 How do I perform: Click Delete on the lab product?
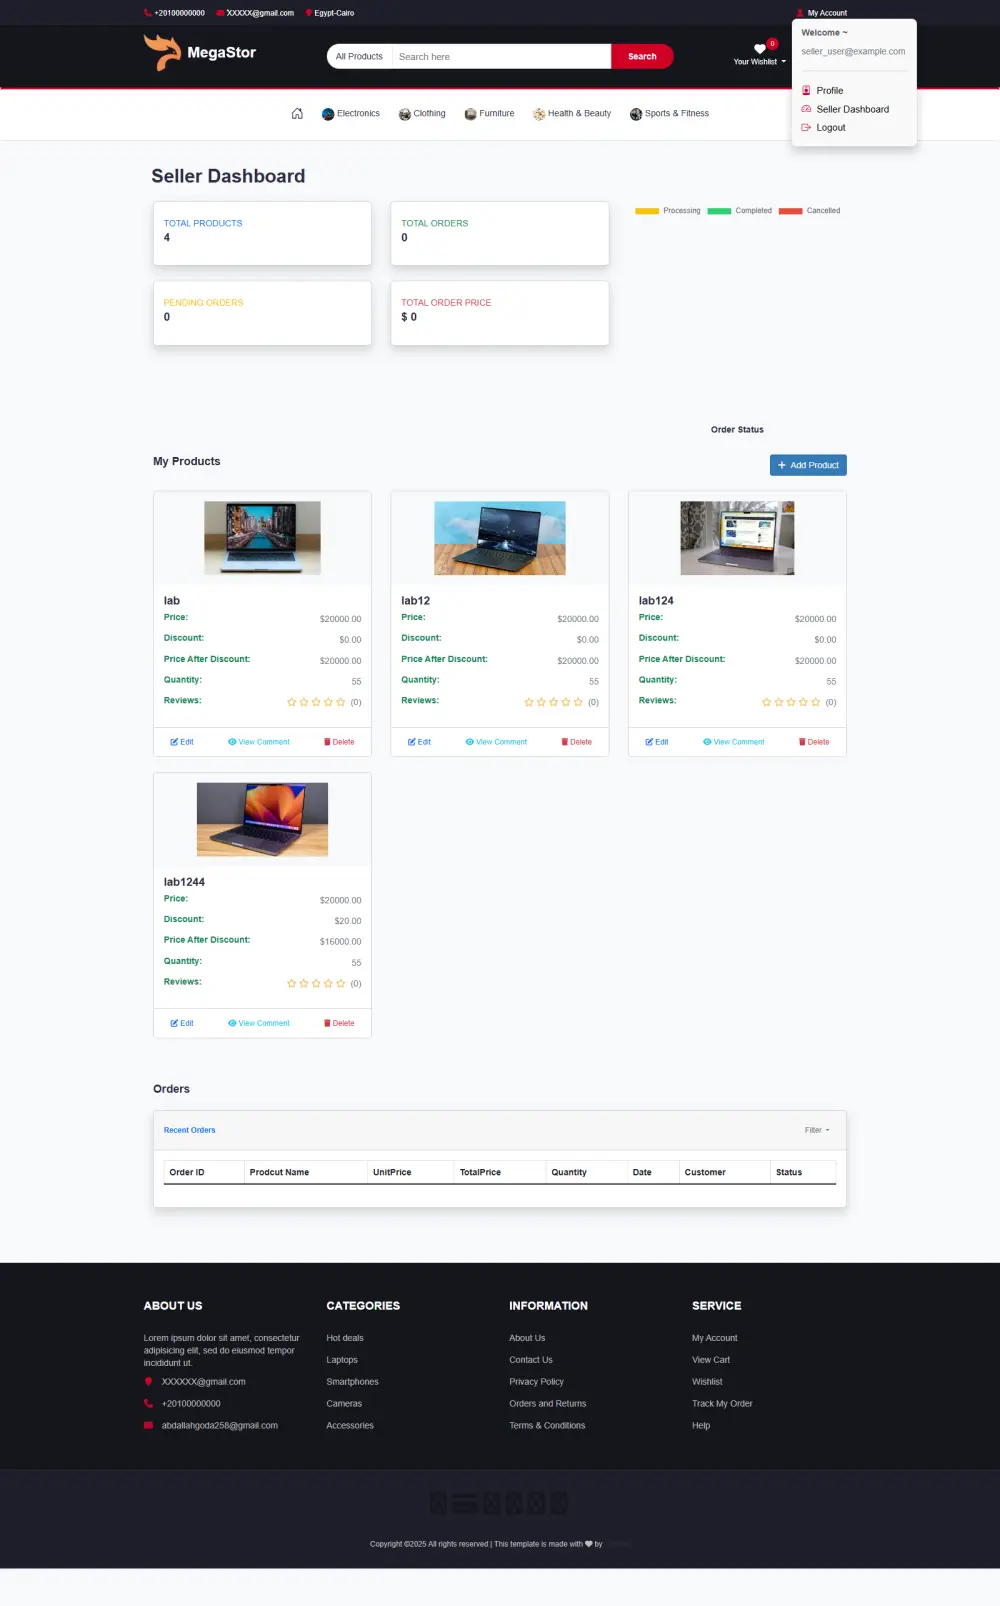pos(339,742)
